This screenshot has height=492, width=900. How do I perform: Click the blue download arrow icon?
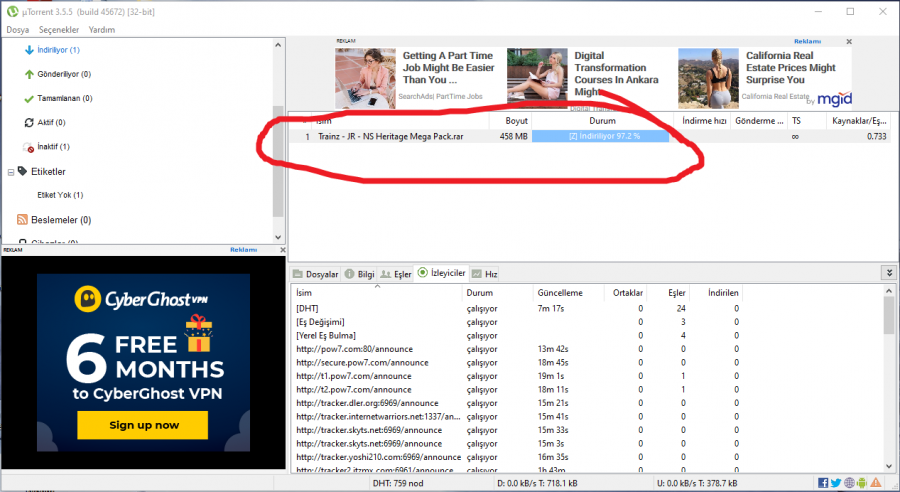point(29,50)
